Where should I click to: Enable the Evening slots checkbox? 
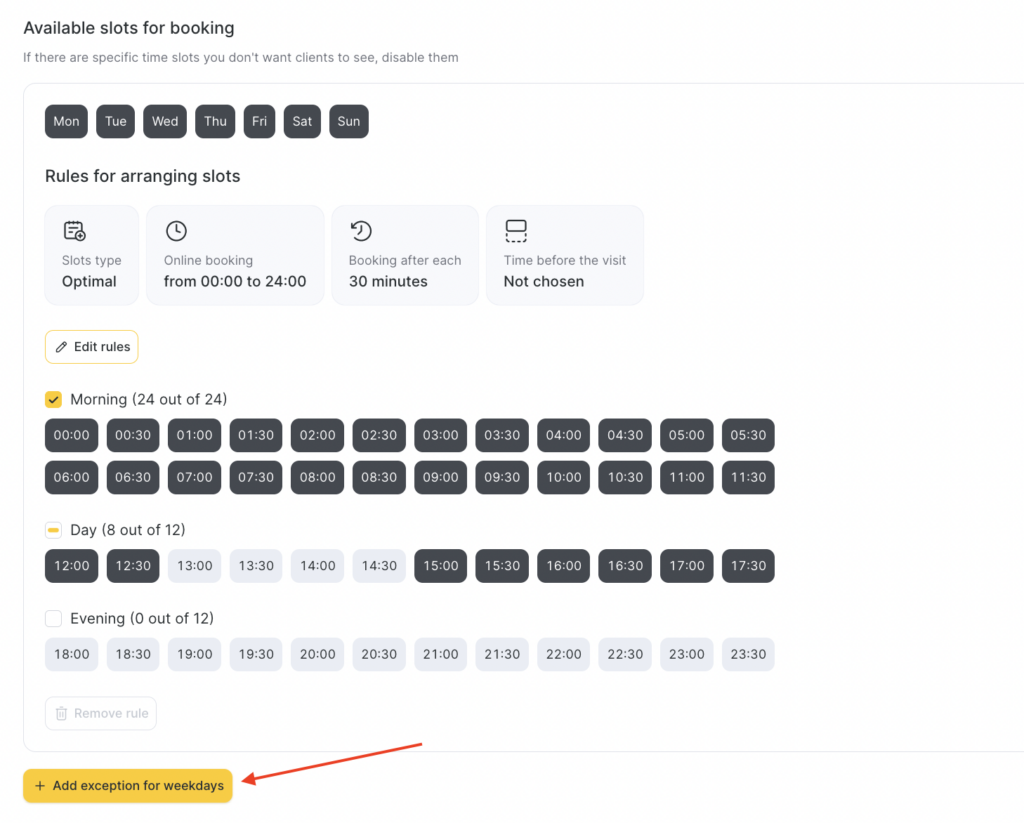pos(54,619)
